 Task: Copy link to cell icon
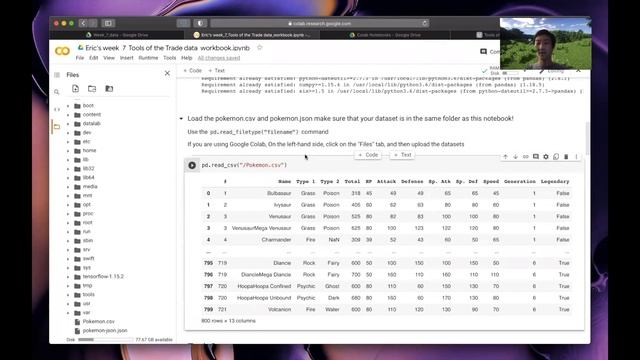pos(526,157)
